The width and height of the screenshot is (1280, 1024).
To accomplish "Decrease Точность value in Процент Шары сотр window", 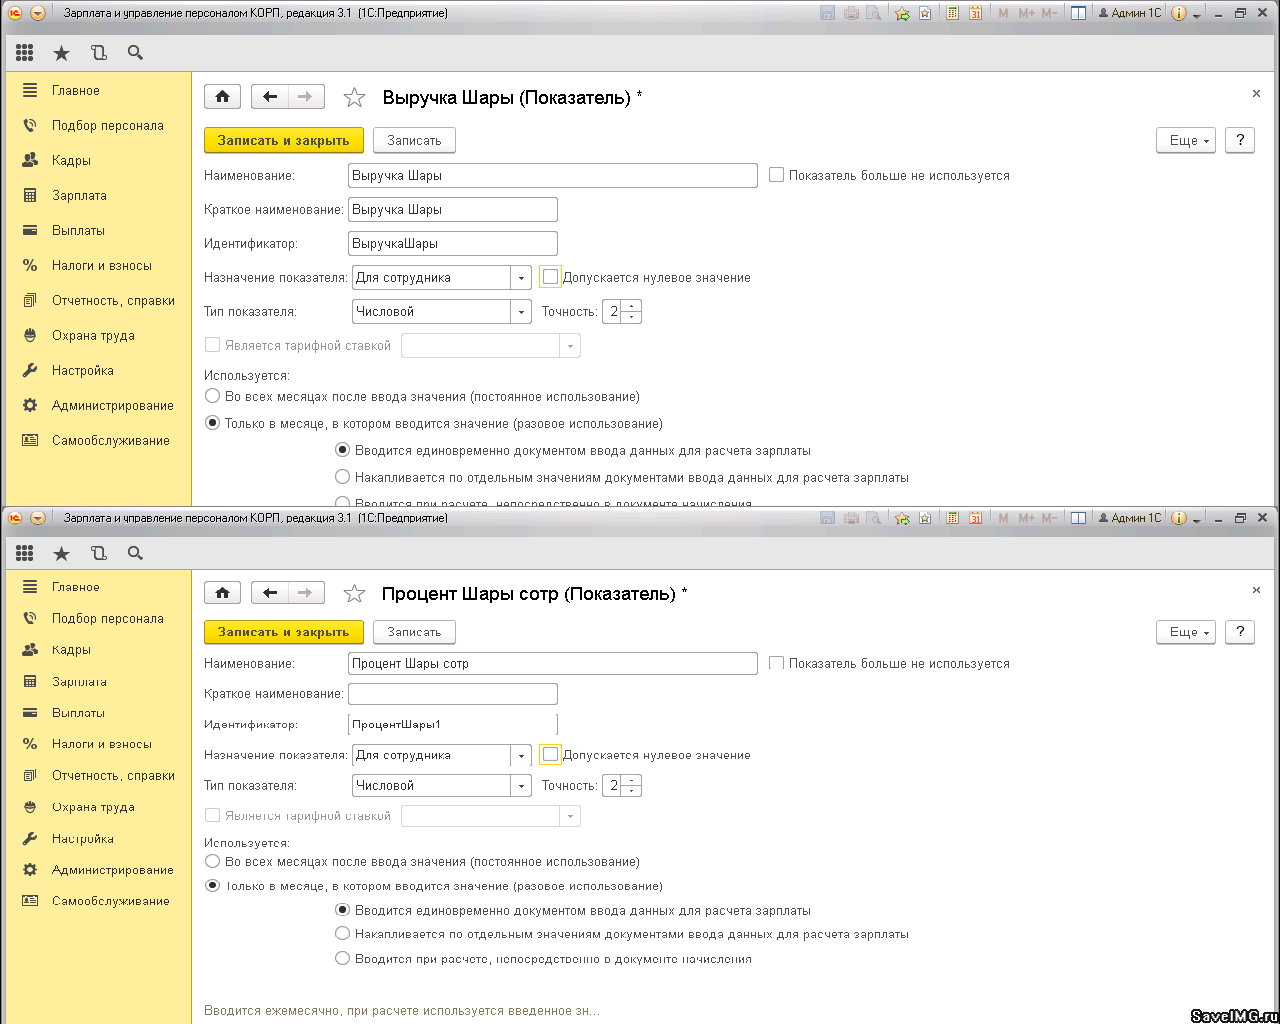I will click(632, 791).
